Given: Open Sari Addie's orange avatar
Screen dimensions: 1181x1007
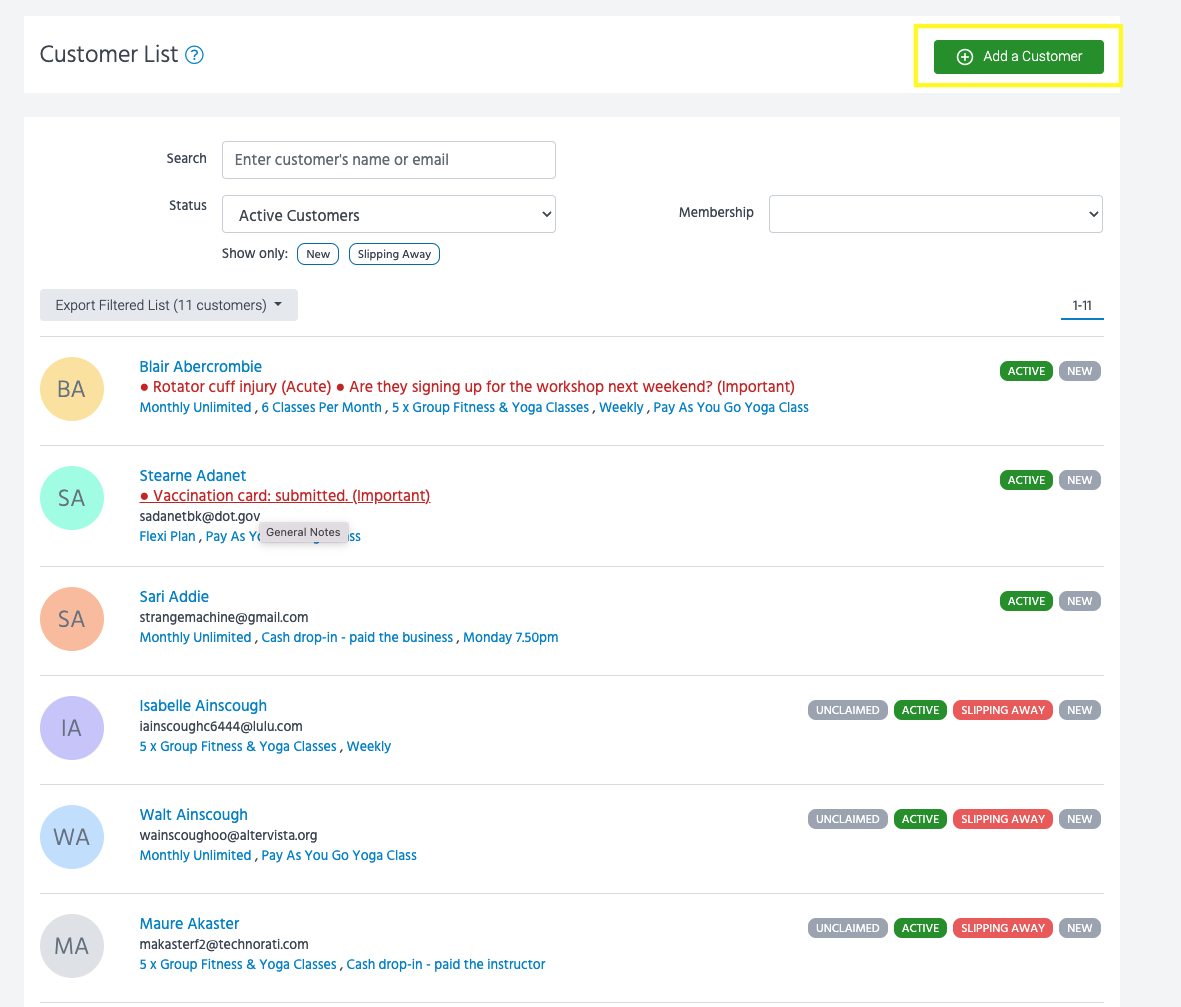Looking at the screenshot, I should tap(72, 619).
